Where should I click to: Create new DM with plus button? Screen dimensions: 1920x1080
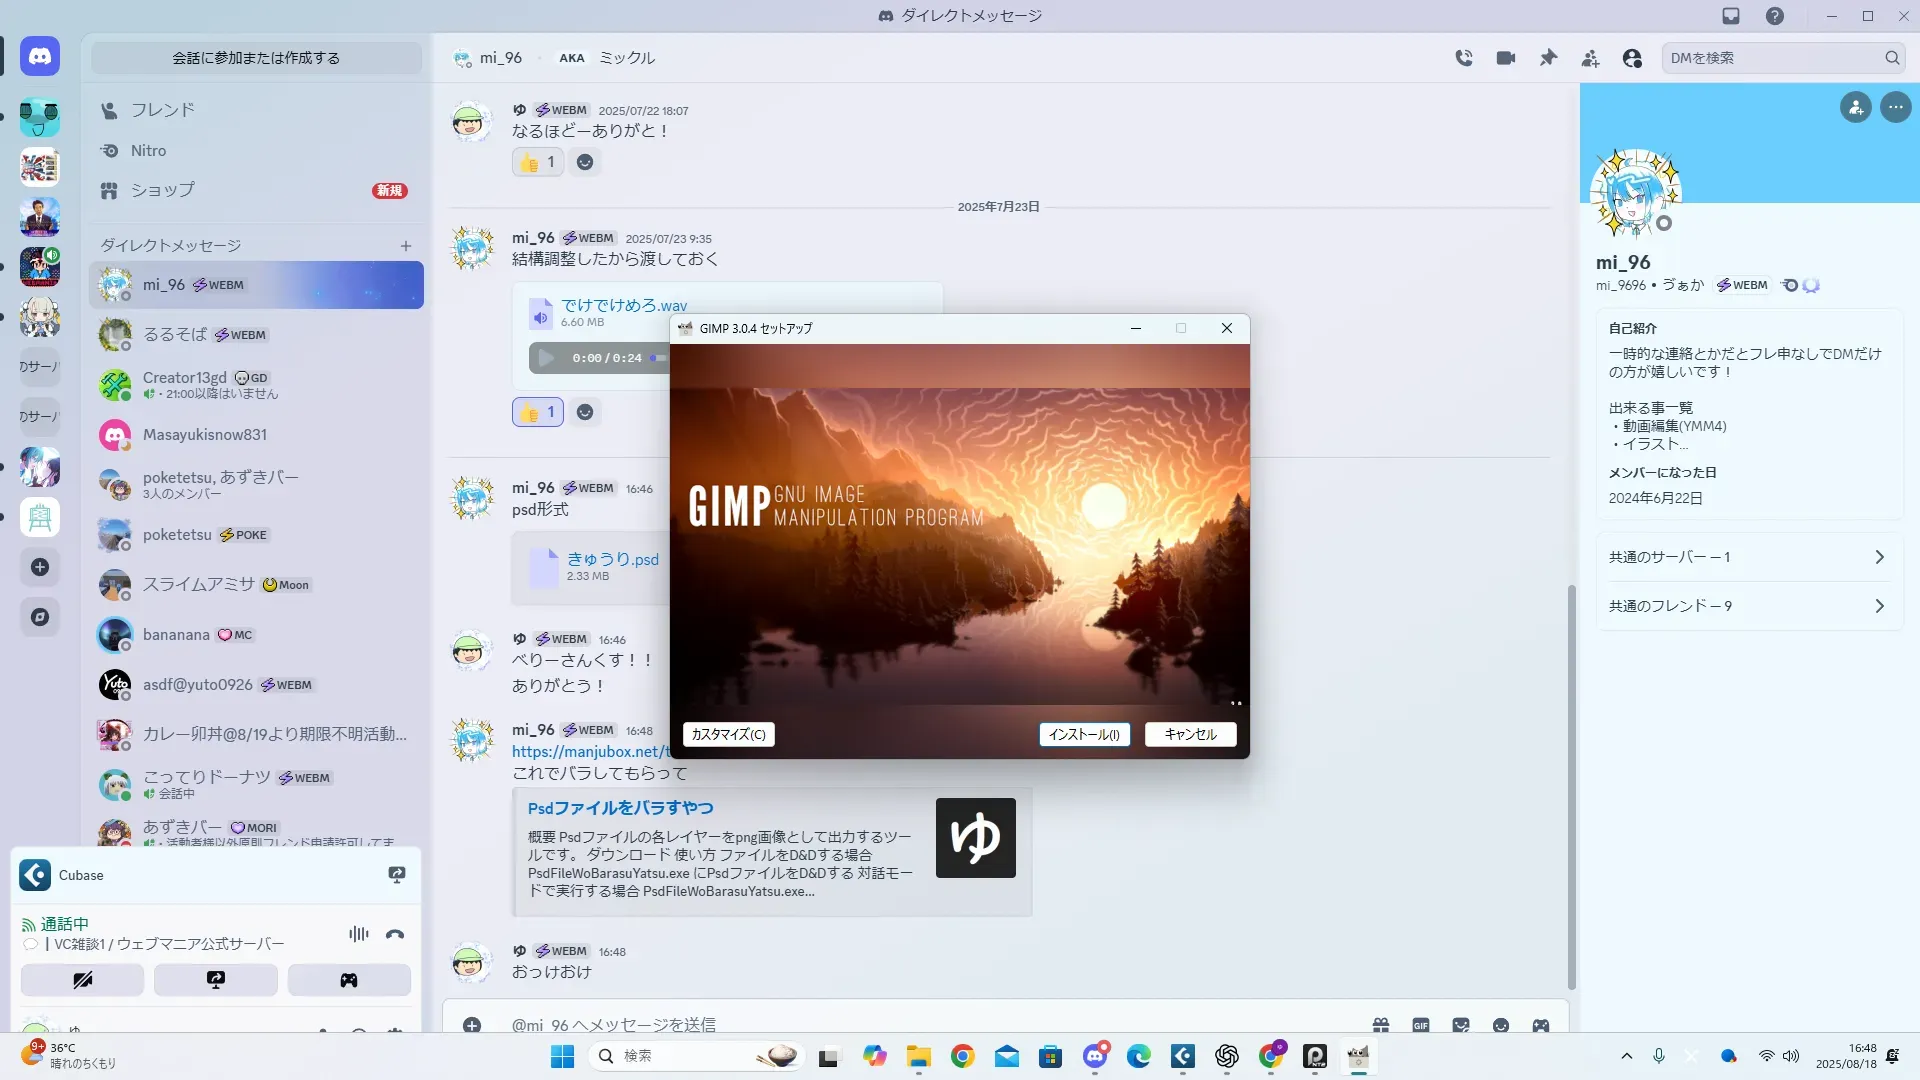406,246
